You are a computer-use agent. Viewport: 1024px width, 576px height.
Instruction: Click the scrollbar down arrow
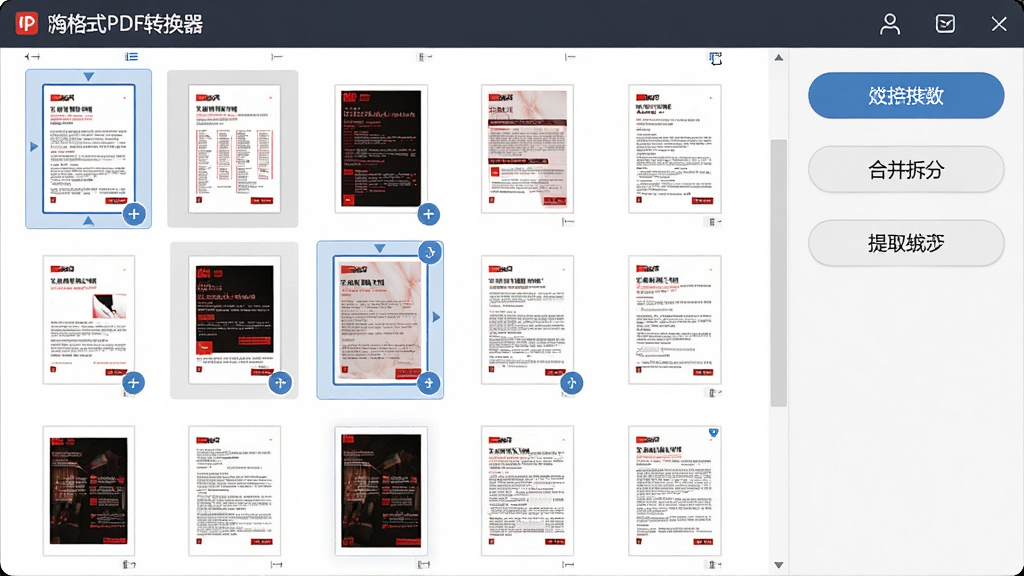coord(778,565)
